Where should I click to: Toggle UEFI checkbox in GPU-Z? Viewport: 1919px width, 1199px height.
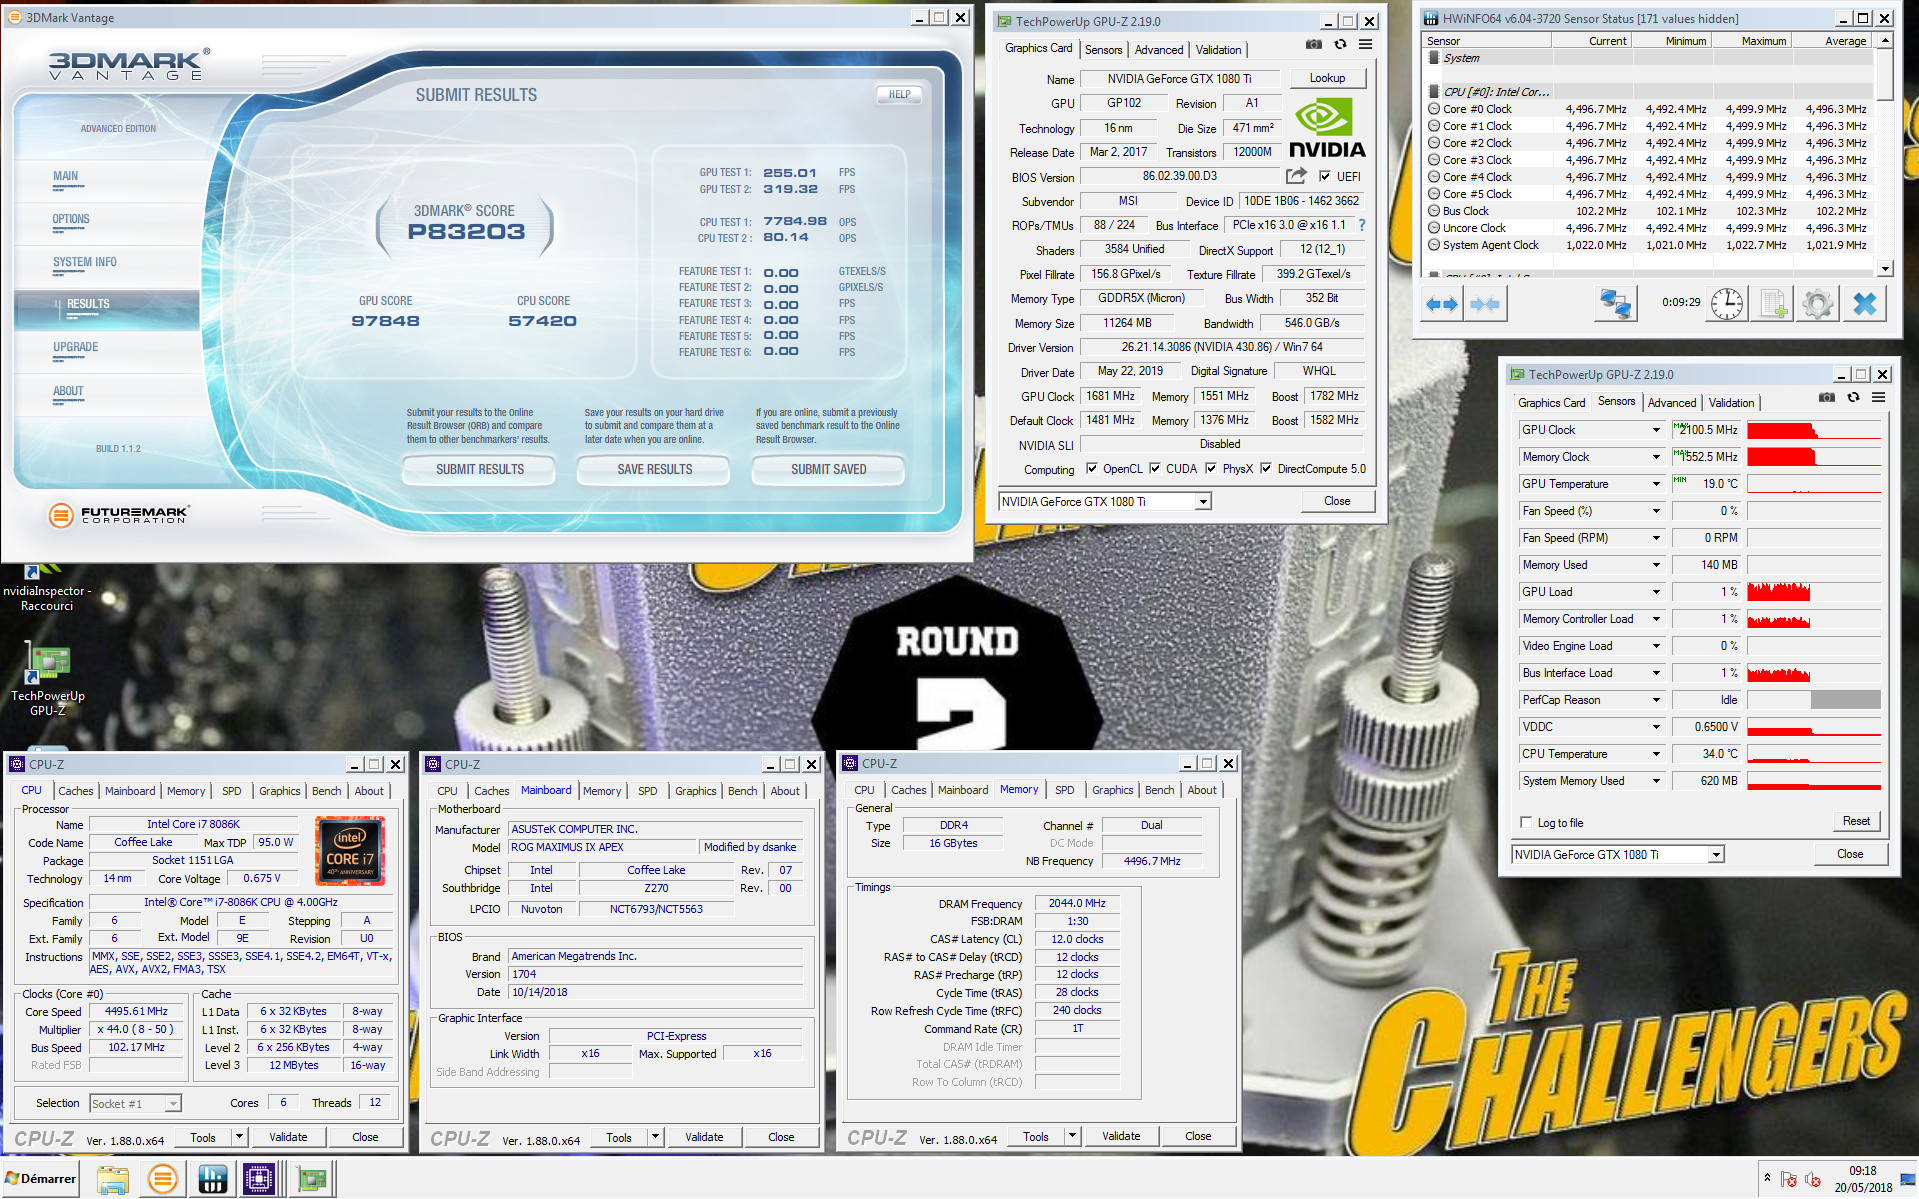coord(1325,176)
